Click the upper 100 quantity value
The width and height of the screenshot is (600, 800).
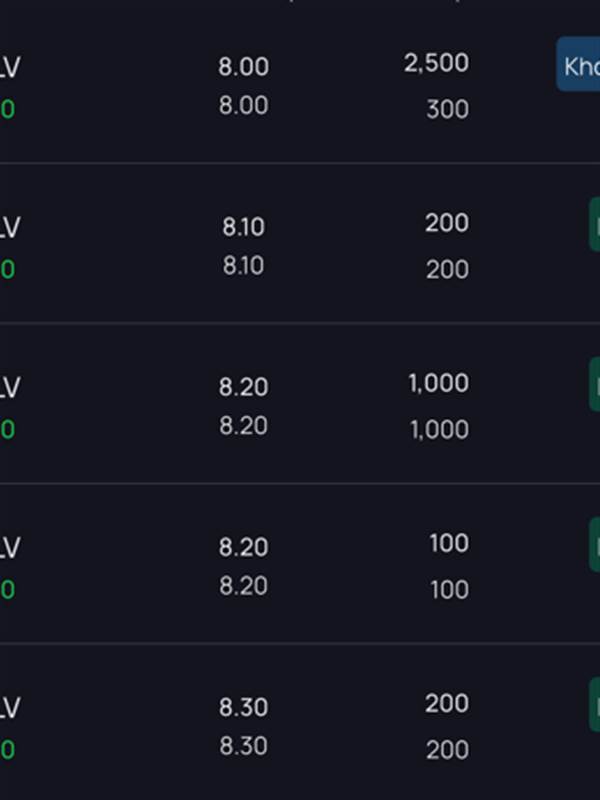pyautogui.click(x=448, y=544)
